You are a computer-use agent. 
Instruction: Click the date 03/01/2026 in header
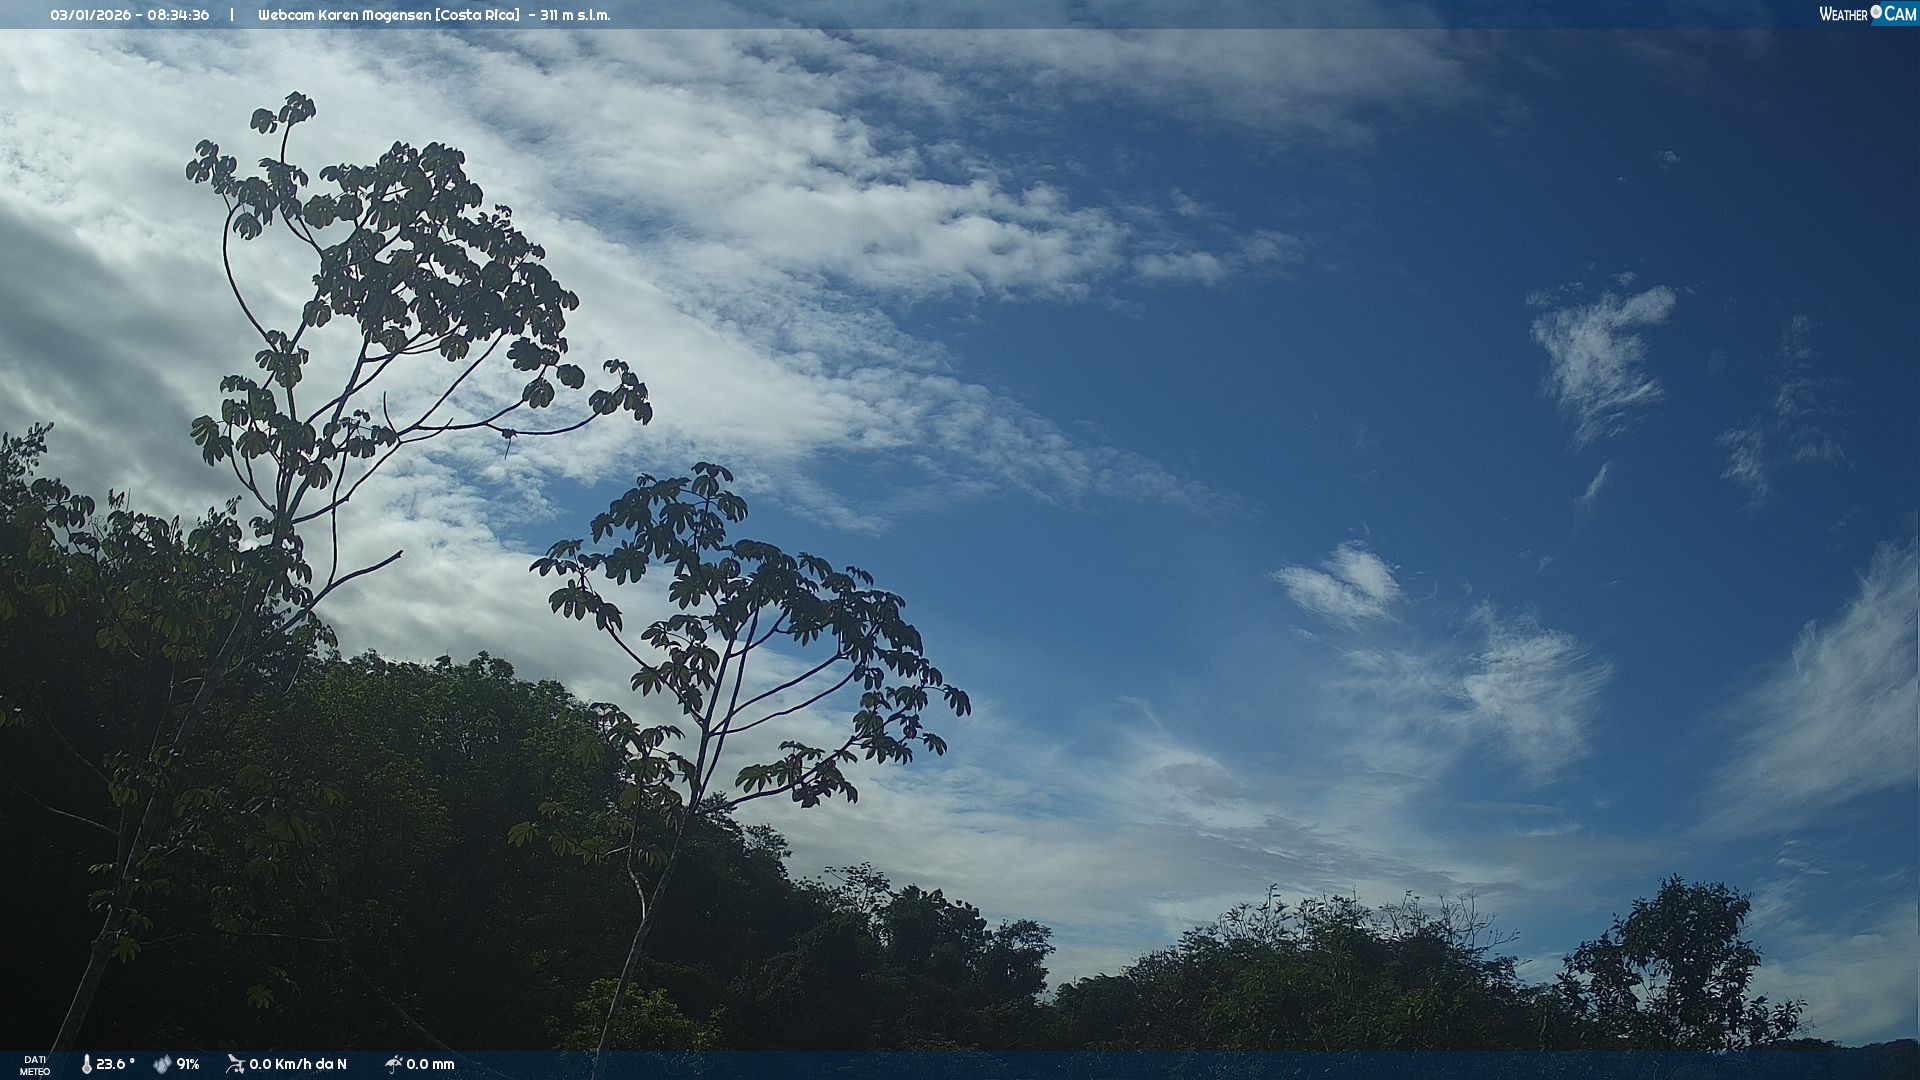click(91, 15)
